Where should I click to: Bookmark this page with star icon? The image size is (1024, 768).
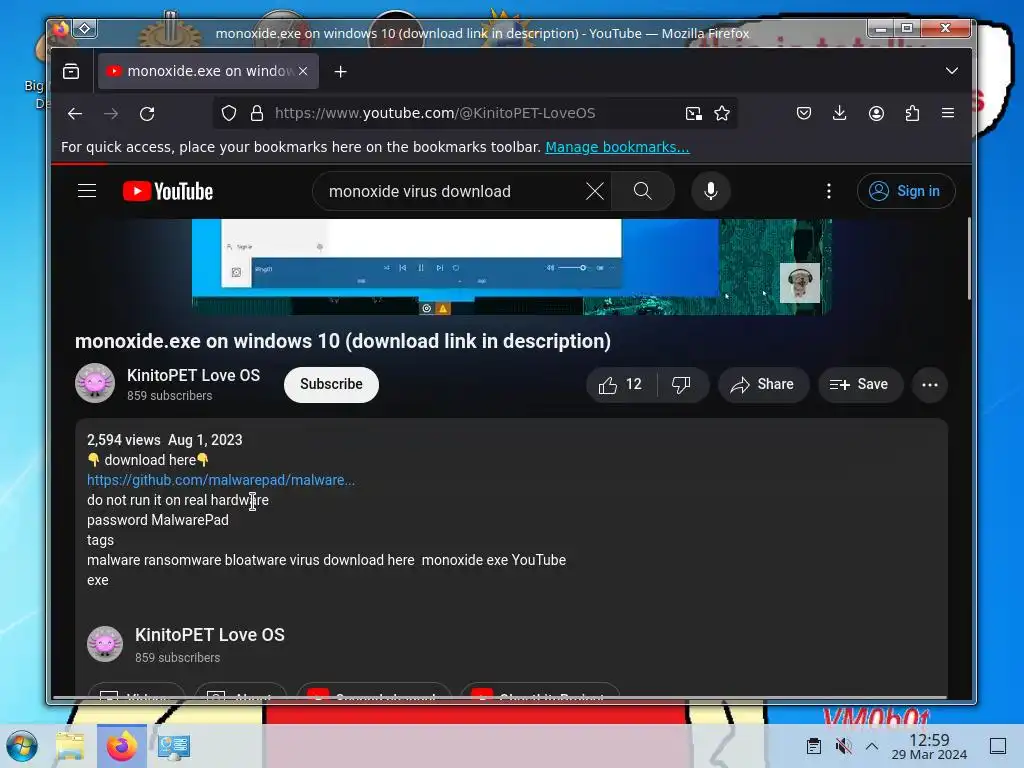tap(722, 114)
